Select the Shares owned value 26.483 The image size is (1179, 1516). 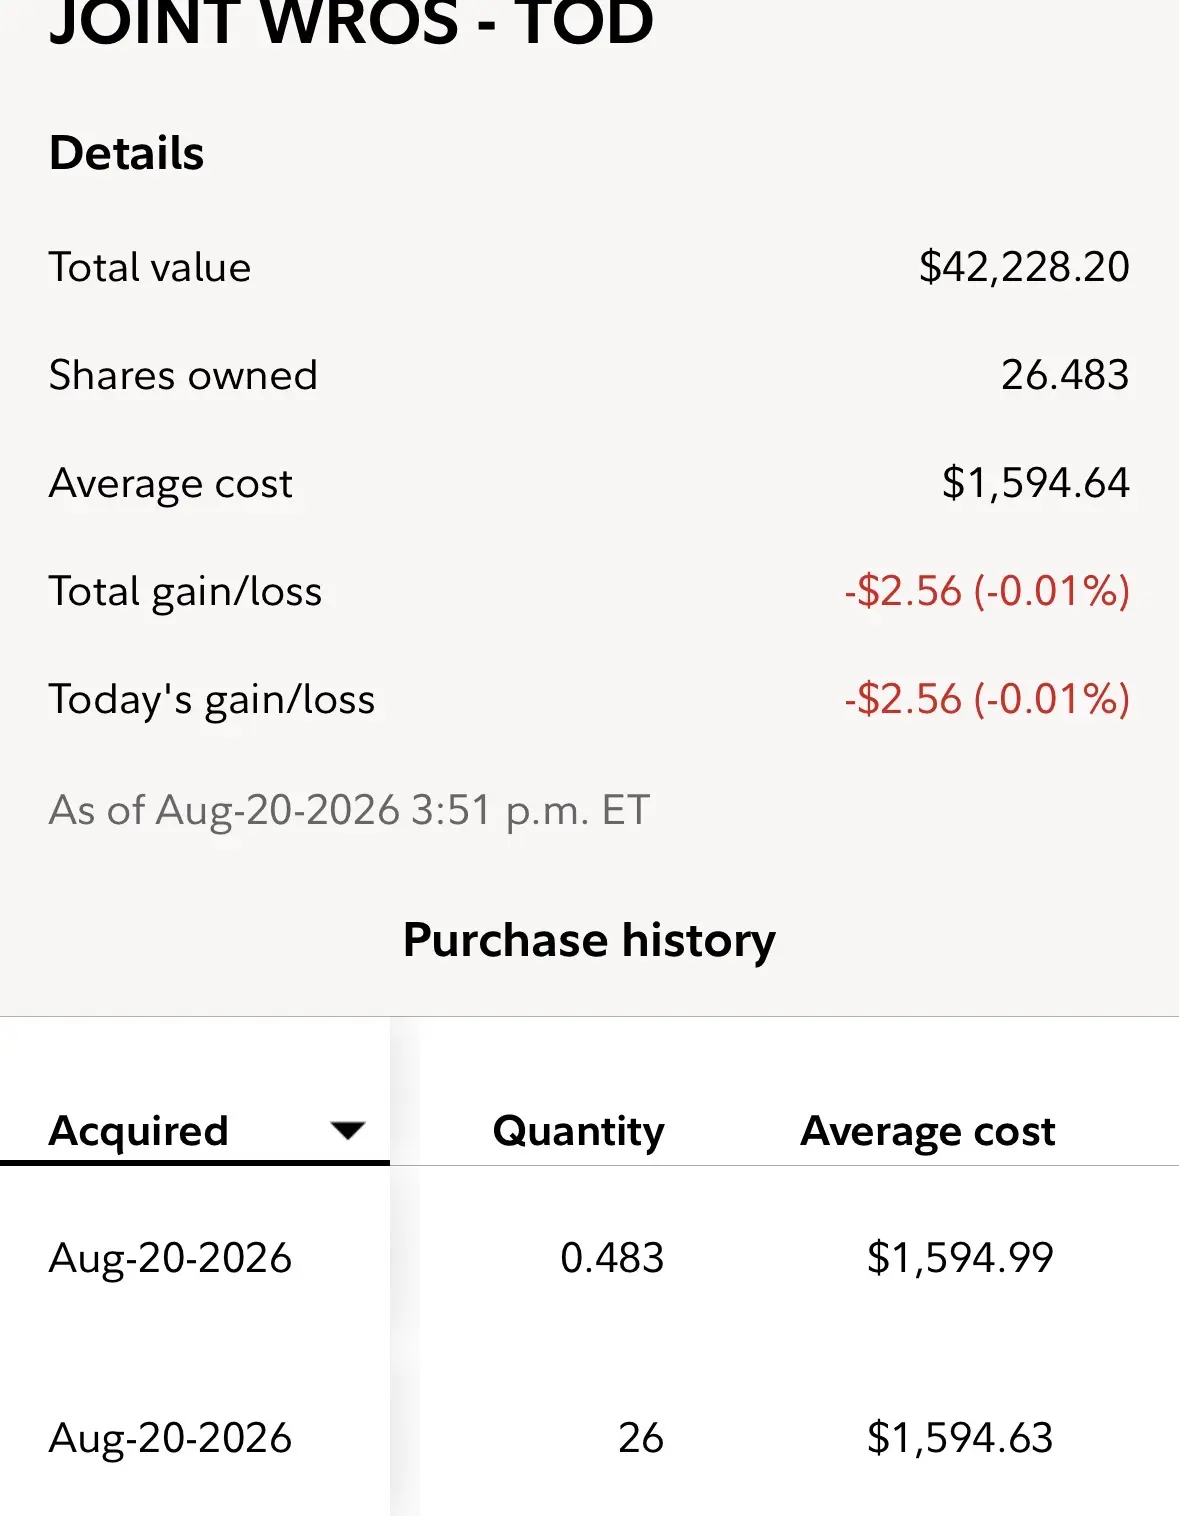click(1065, 375)
